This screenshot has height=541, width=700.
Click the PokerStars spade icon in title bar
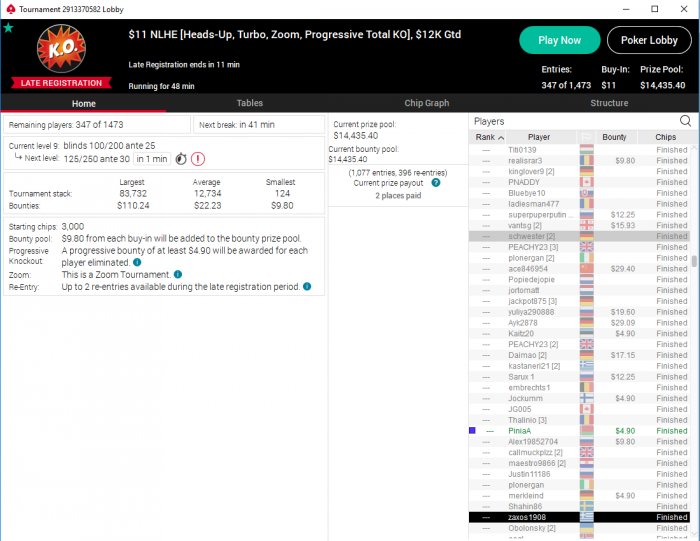[x=11, y=9]
